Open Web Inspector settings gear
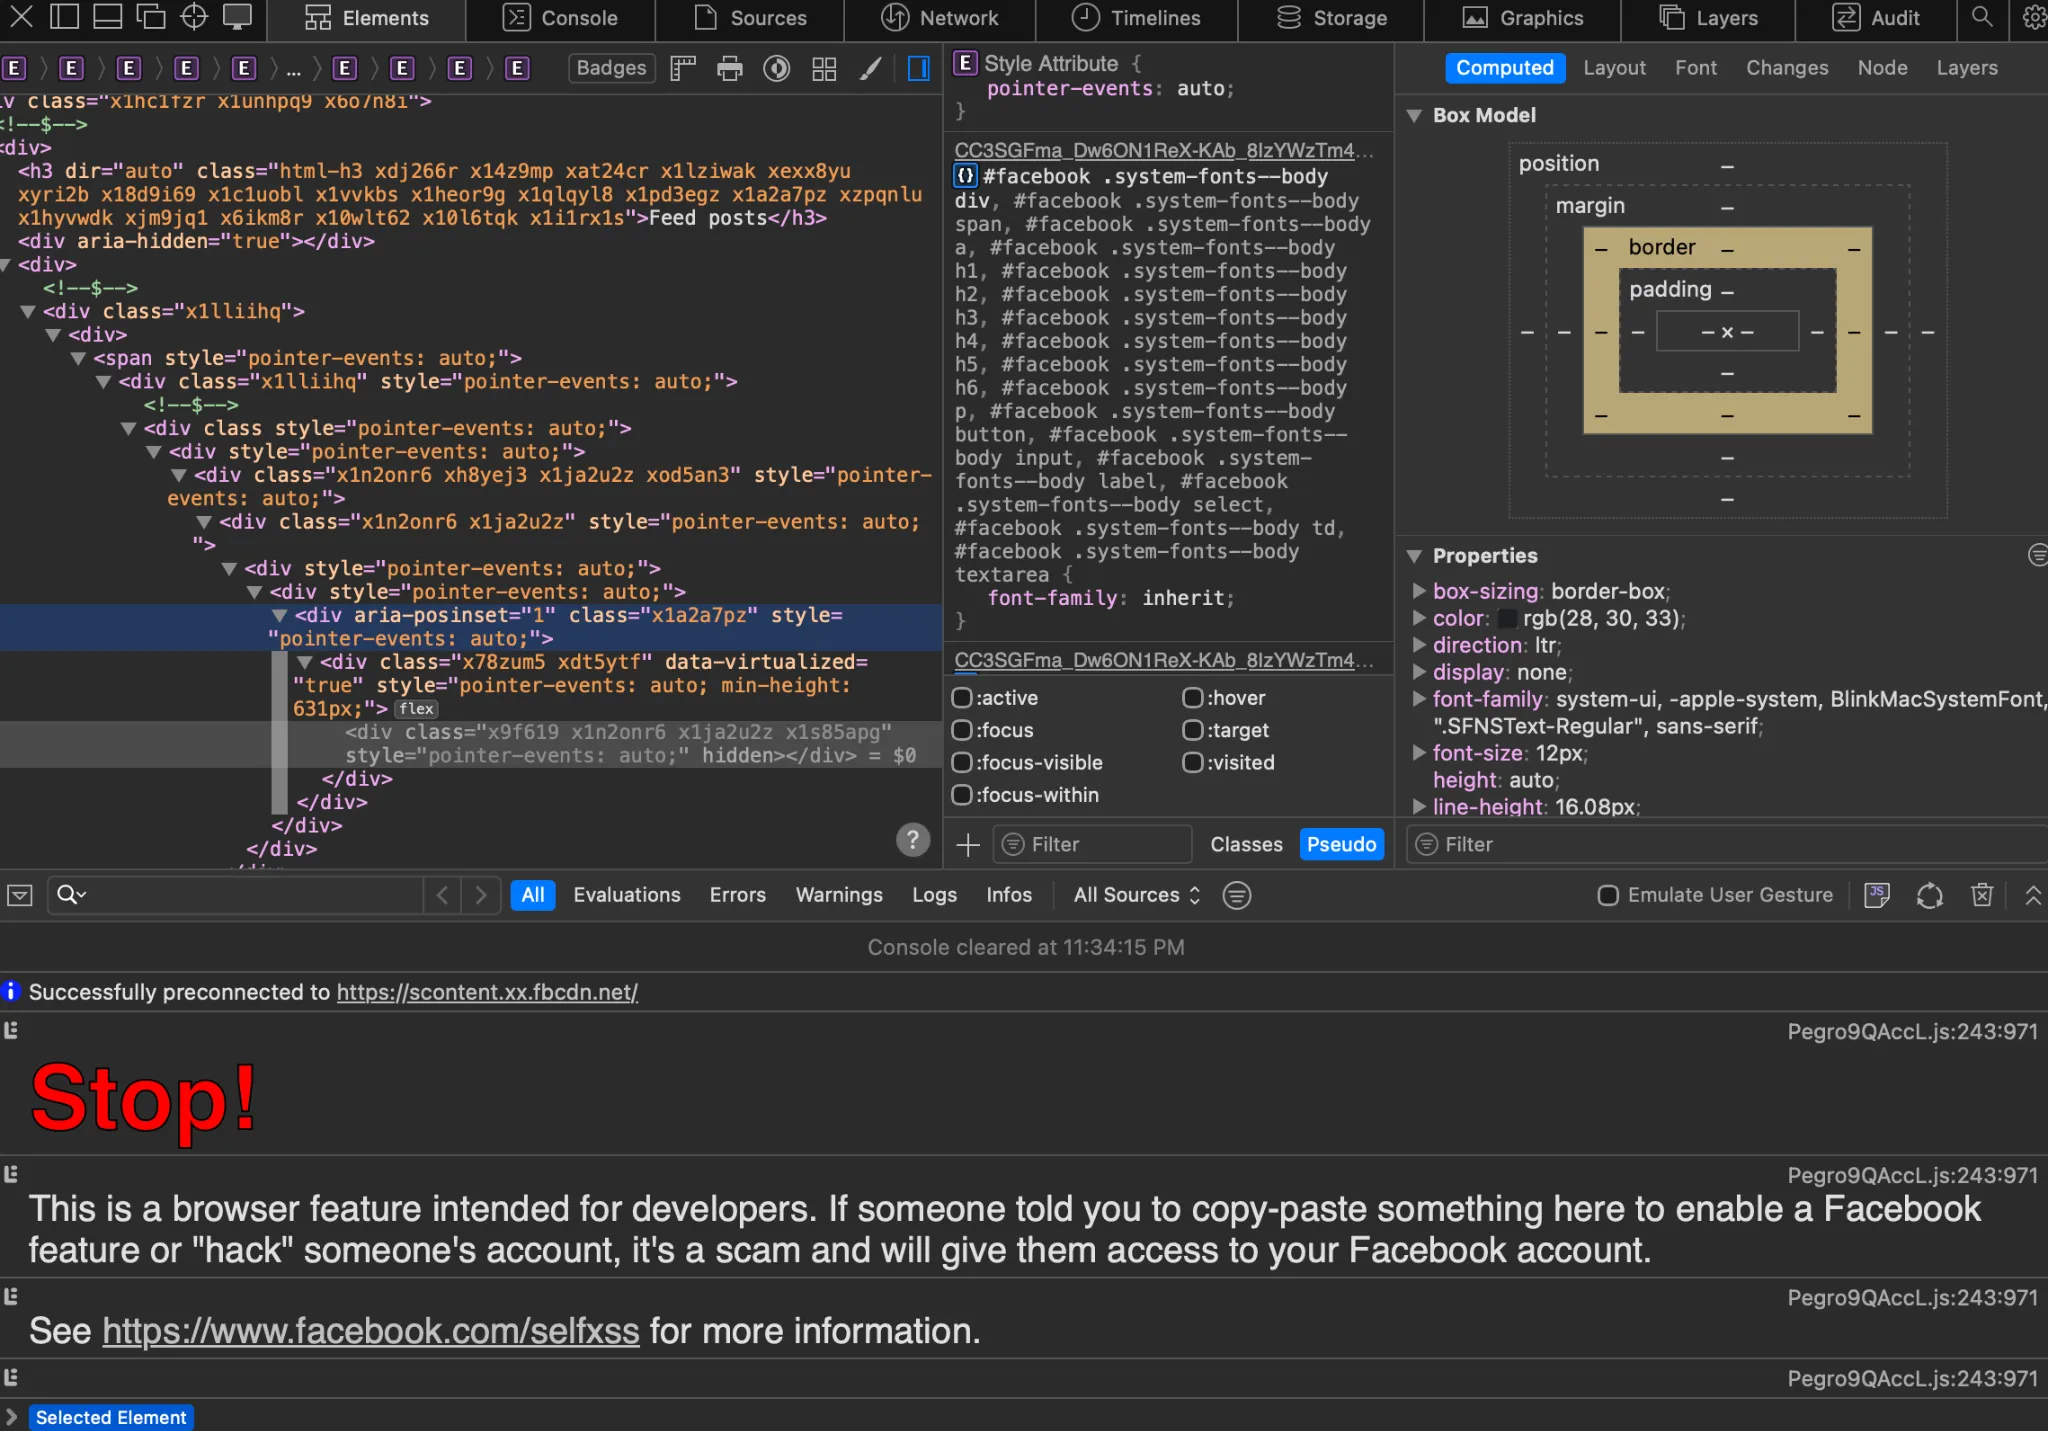Screen dimensions: 2048x1431 coord(2034,17)
